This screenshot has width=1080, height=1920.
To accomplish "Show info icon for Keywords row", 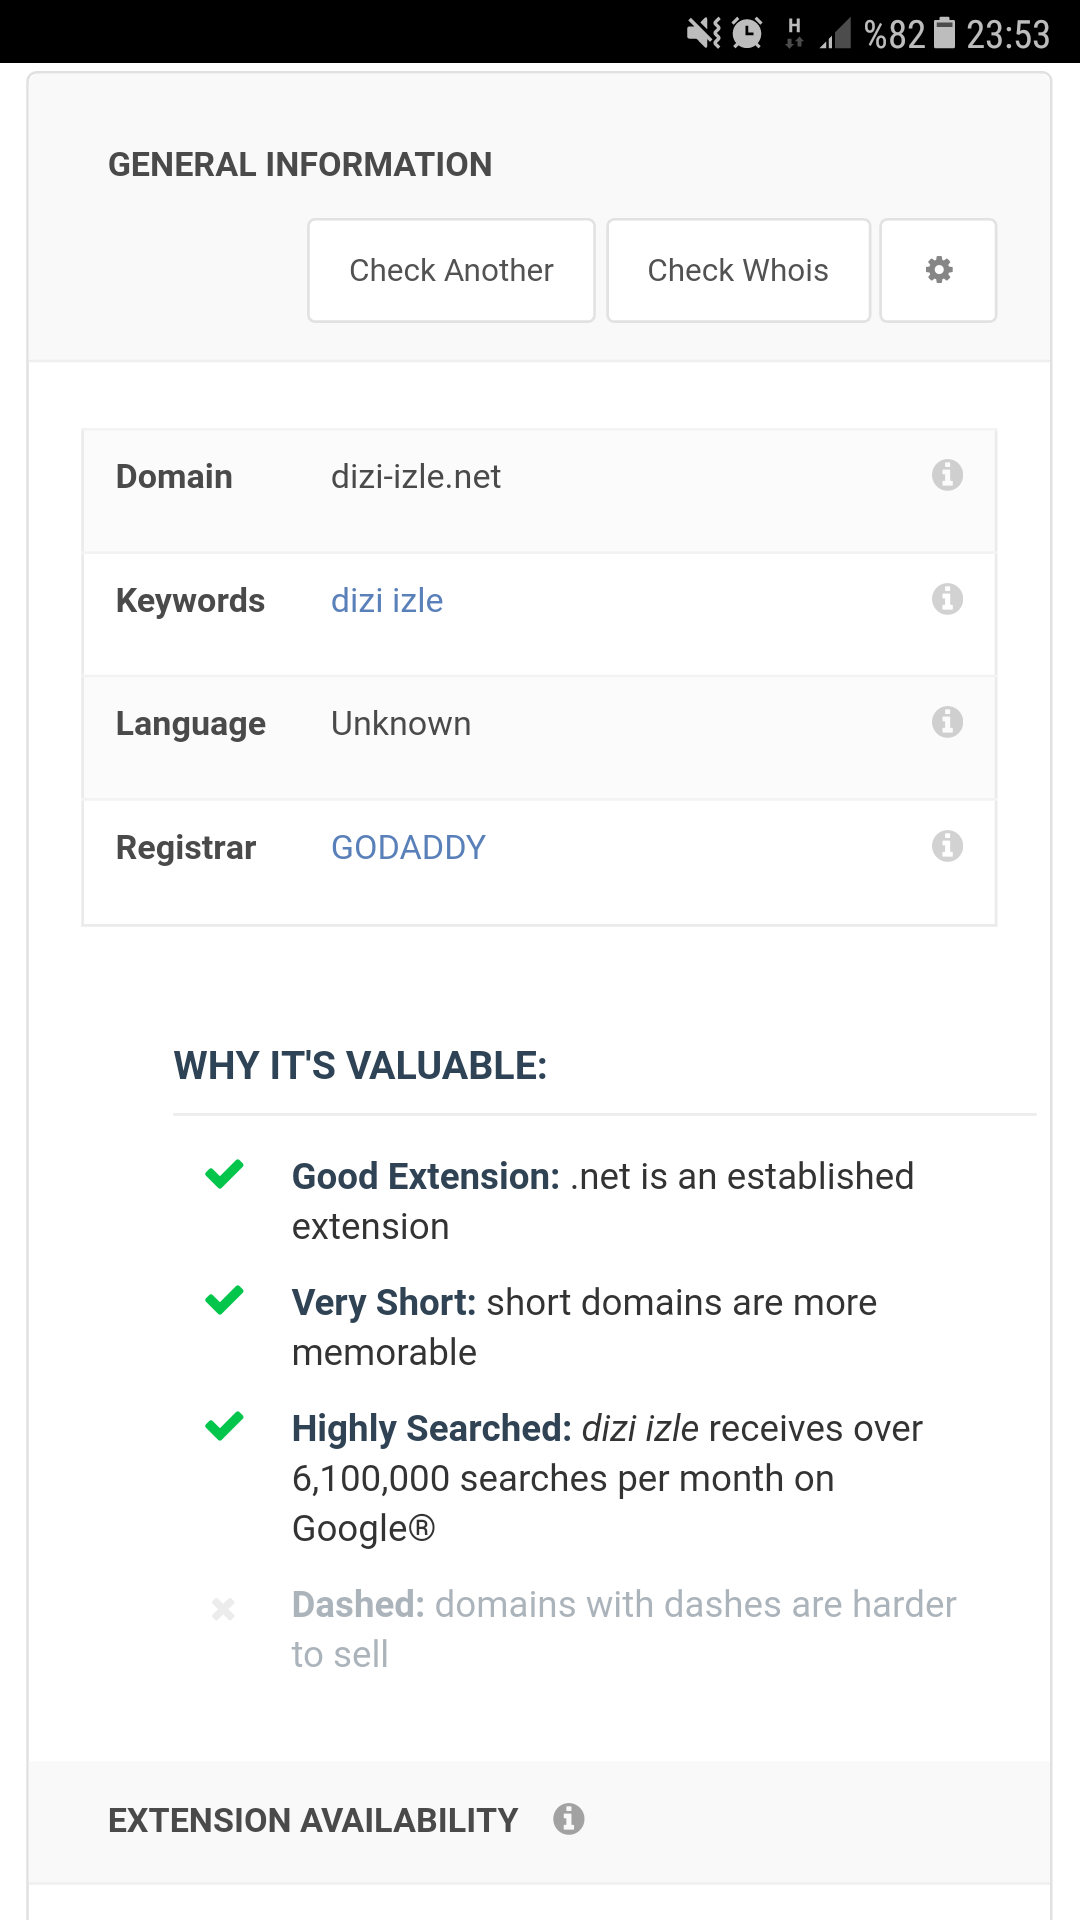I will click(x=947, y=599).
